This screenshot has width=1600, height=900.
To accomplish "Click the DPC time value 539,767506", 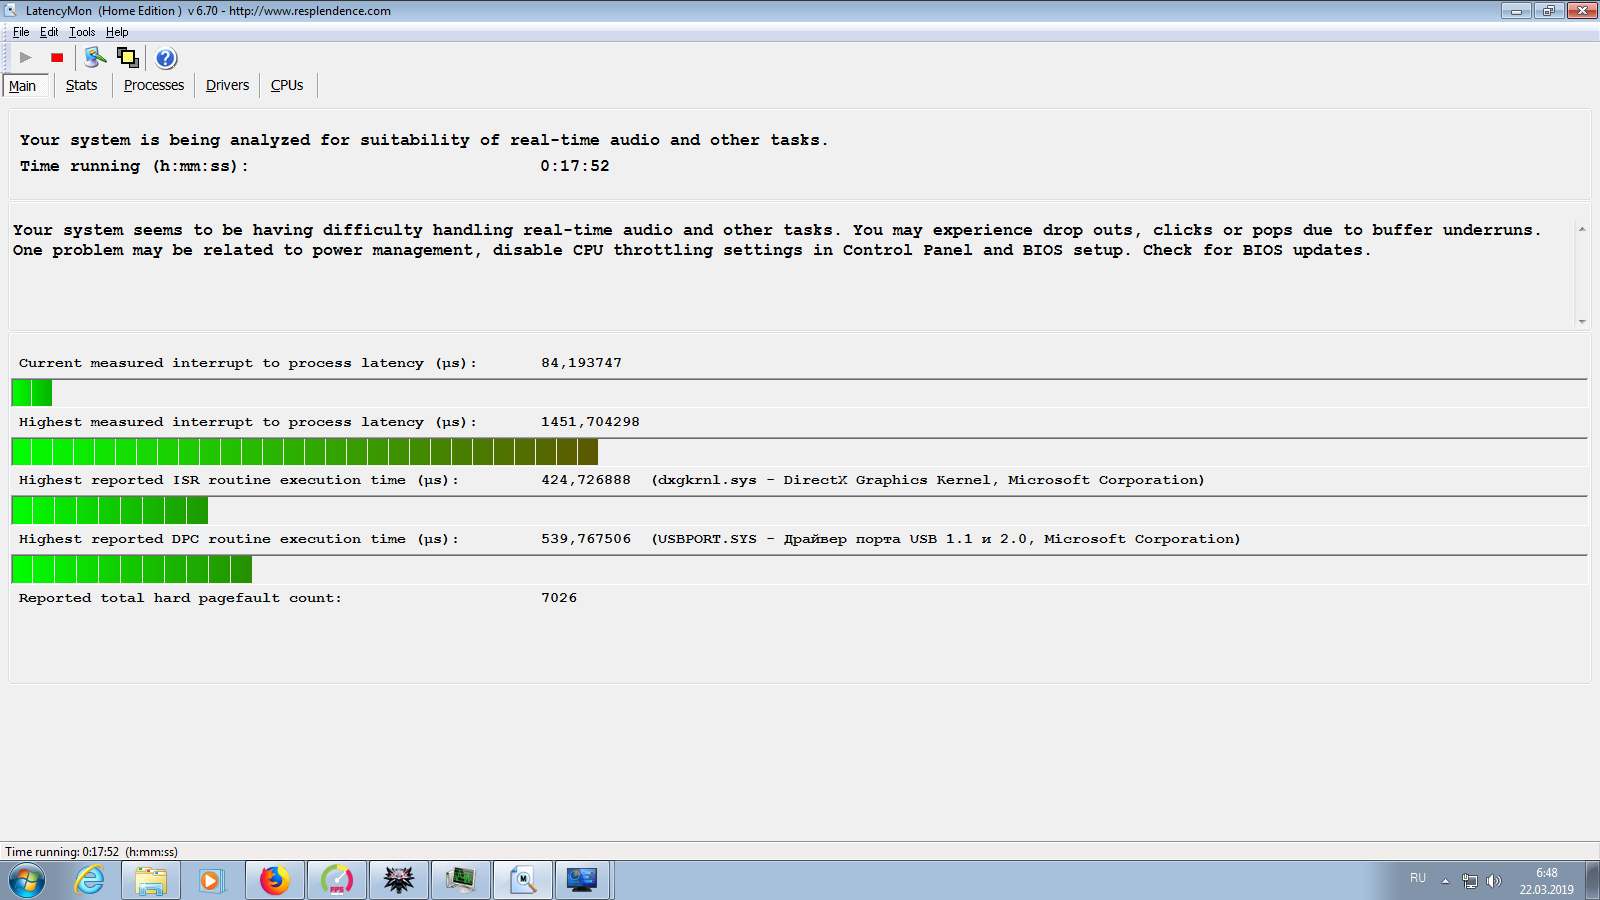I will [586, 539].
